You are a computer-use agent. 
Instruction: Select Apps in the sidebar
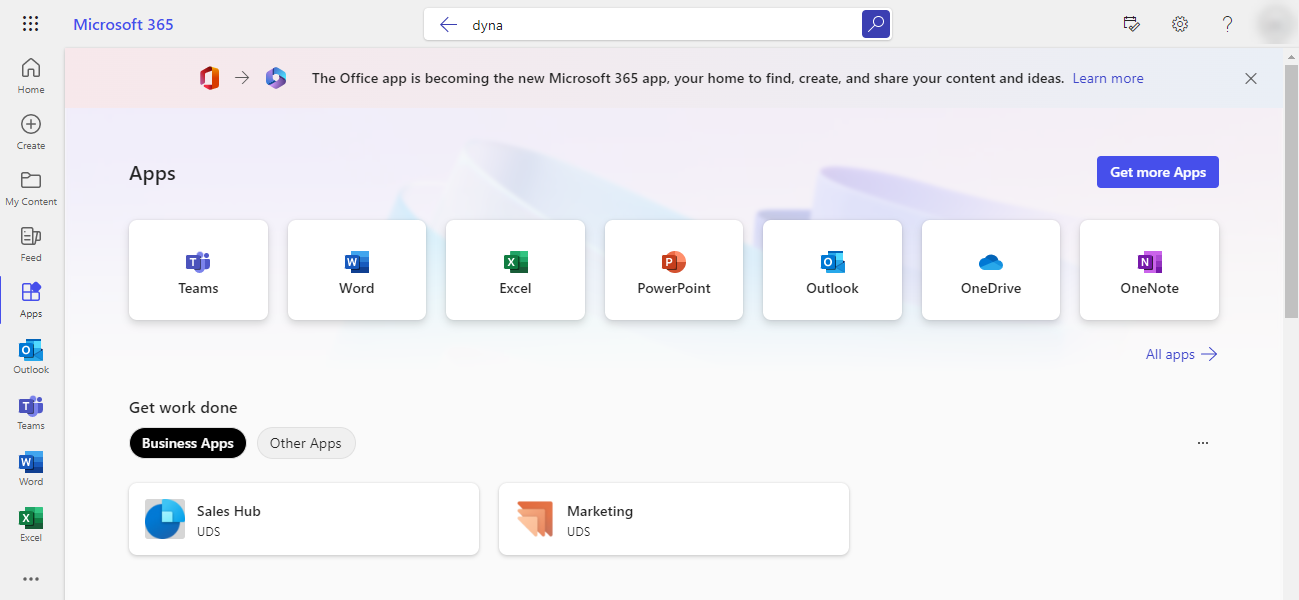[31, 300]
